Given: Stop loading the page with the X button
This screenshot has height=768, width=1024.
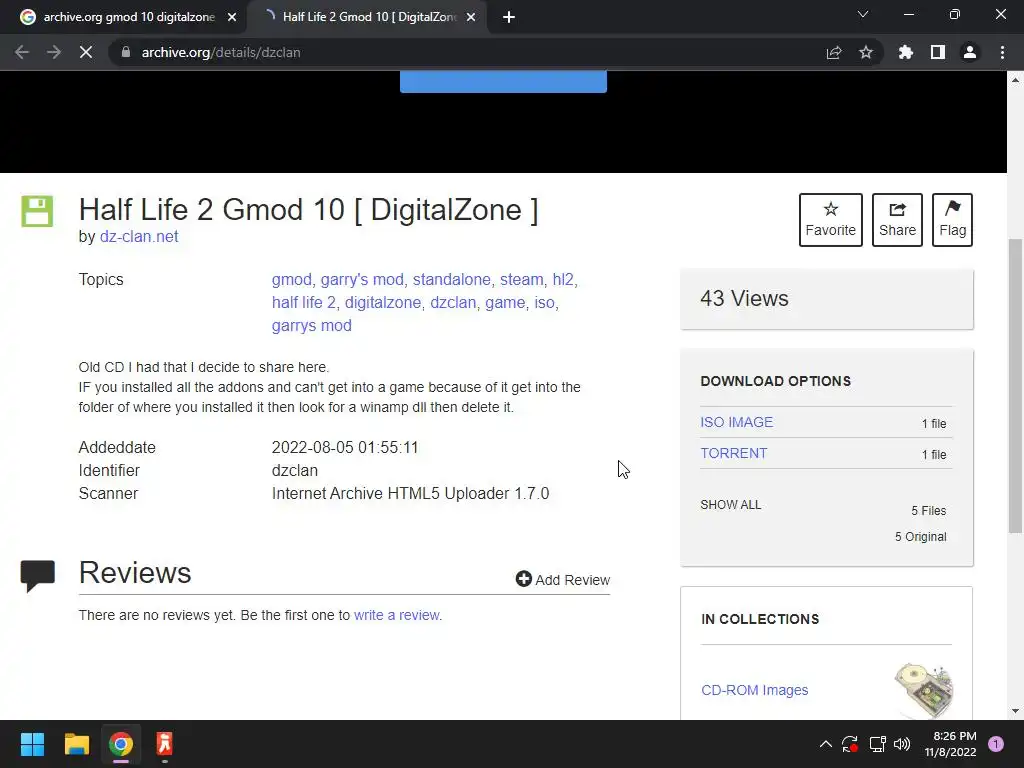Looking at the screenshot, I should point(86,52).
